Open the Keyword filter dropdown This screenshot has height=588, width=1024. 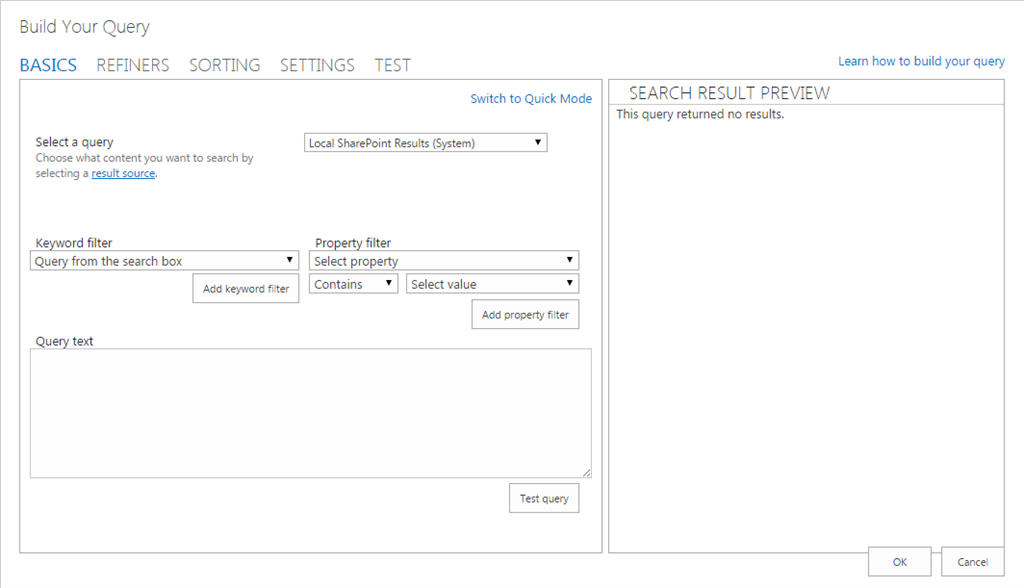(x=164, y=261)
